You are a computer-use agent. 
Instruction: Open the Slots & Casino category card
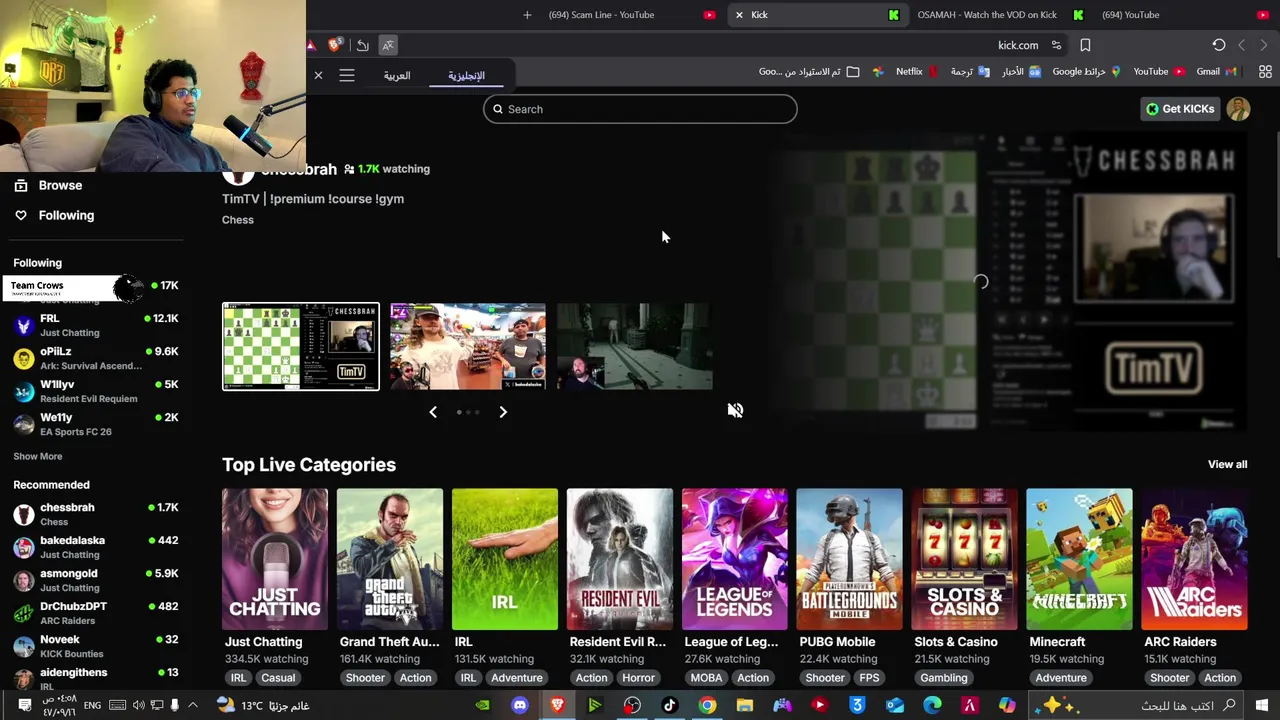(x=965, y=559)
